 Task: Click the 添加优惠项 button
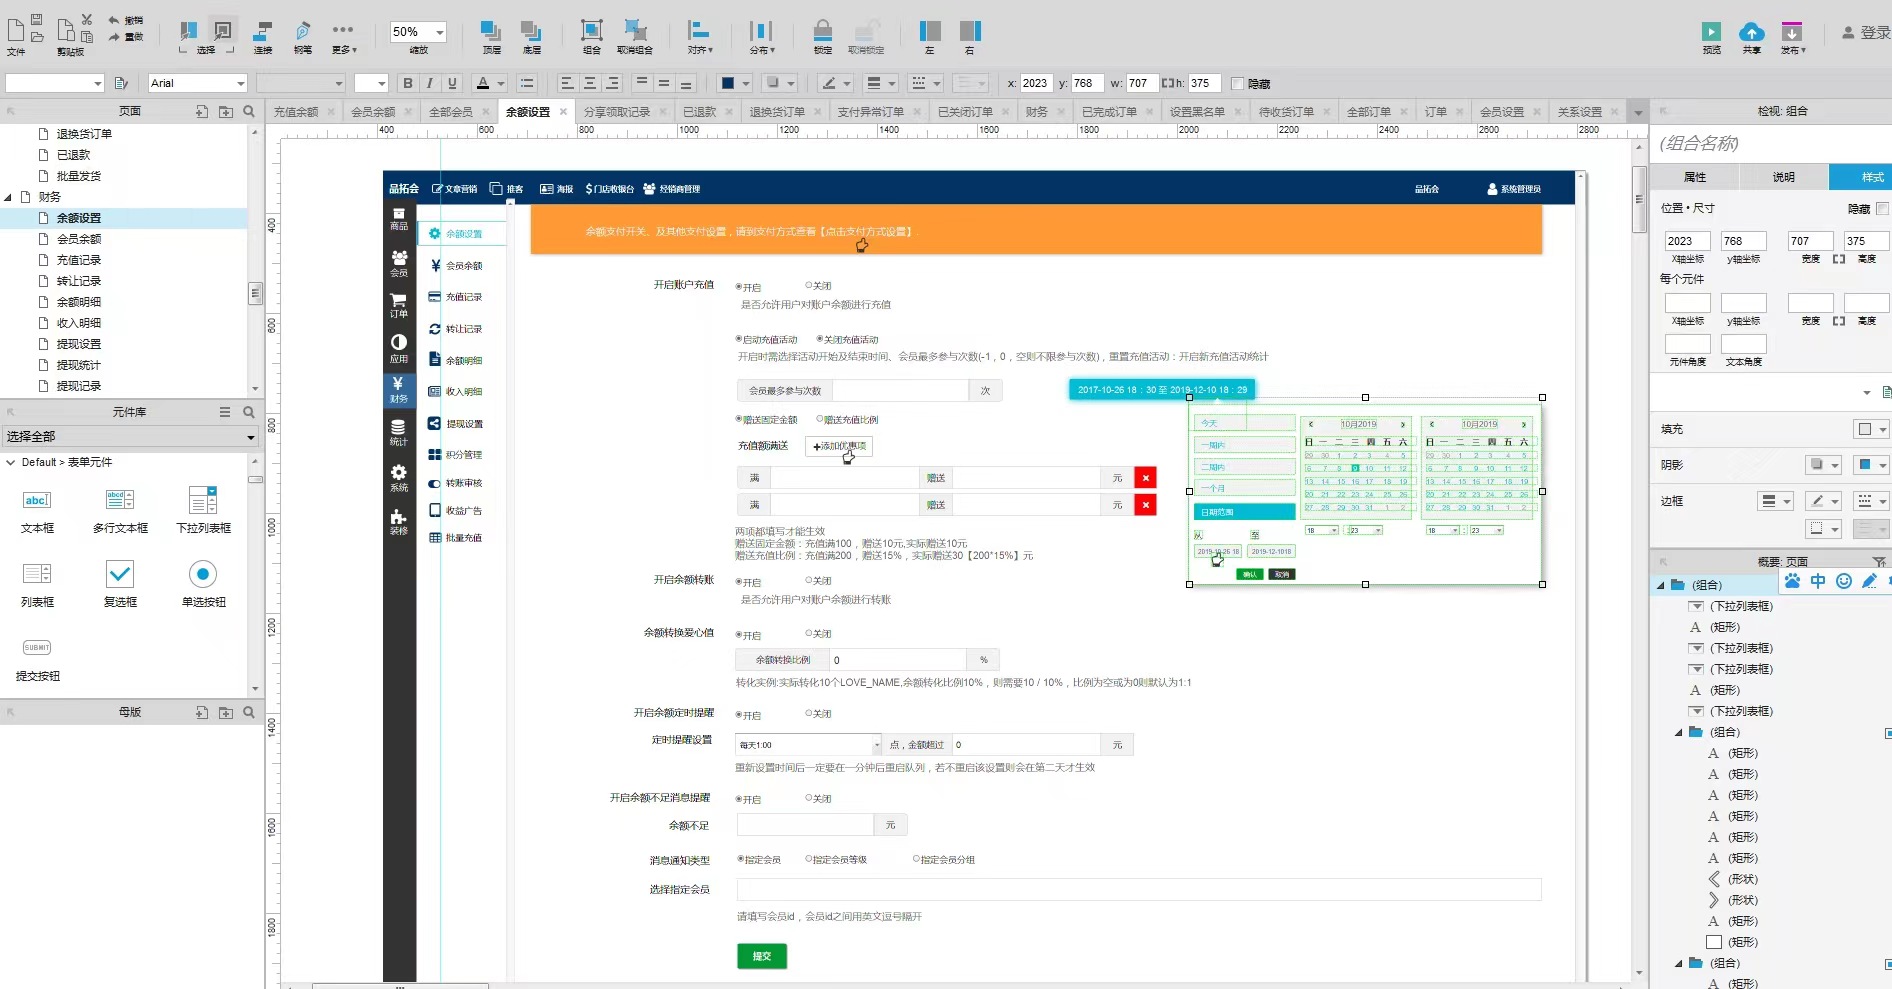point(839,446)
